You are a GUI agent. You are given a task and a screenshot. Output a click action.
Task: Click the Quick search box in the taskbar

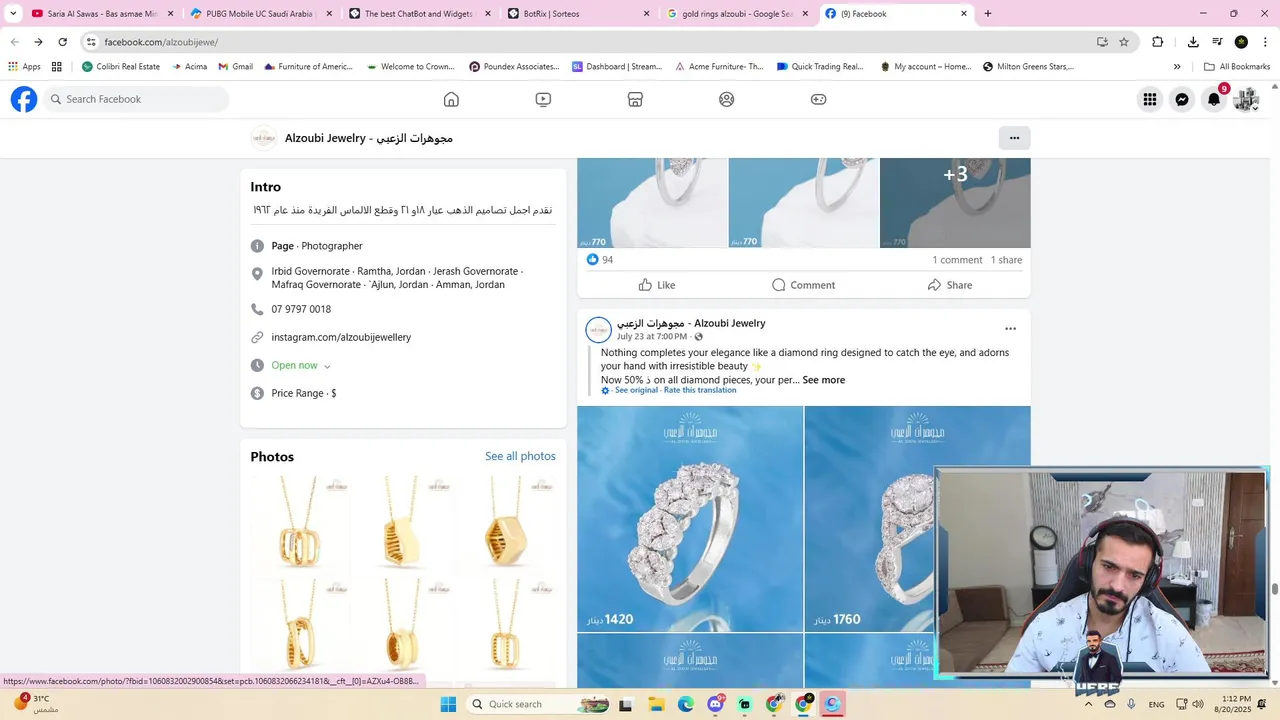pos(538,704)
